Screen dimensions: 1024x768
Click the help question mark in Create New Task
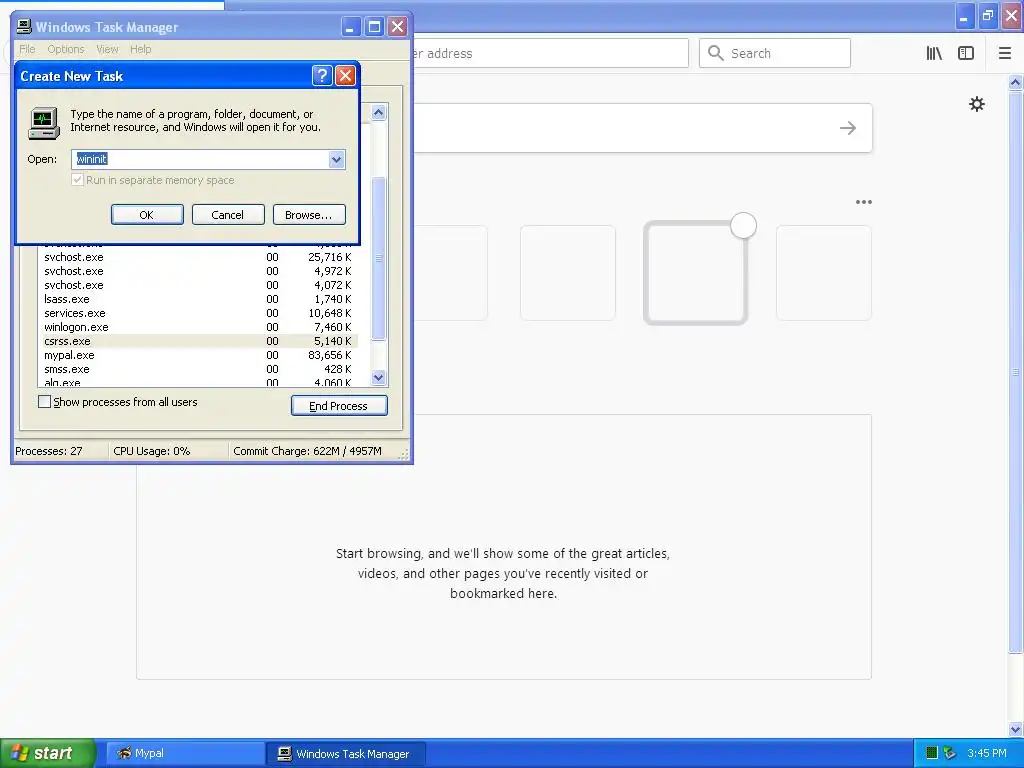[x=322, y=76]
